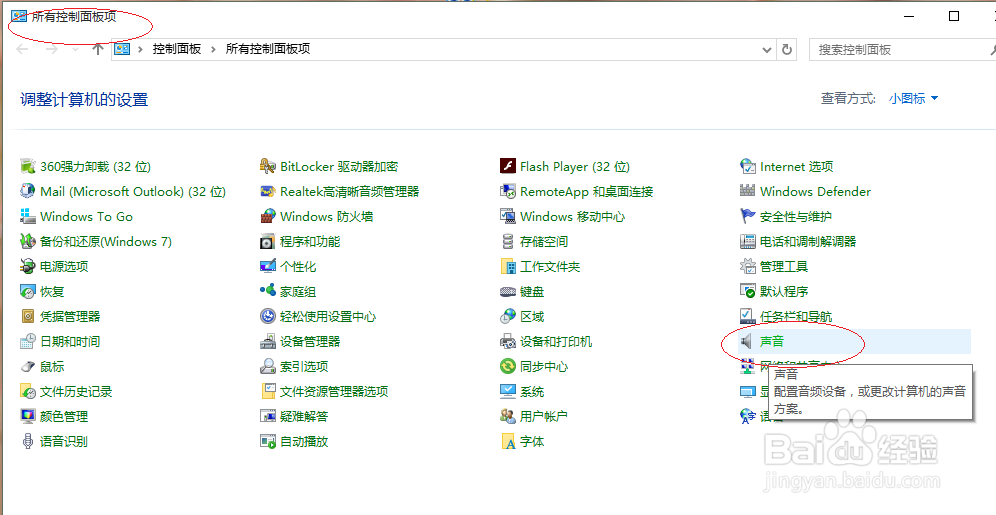Image resolution: width=996 pixels, height=515 pixels.
Task: Open the 鼠标 icon
Action: pos(27,366)
